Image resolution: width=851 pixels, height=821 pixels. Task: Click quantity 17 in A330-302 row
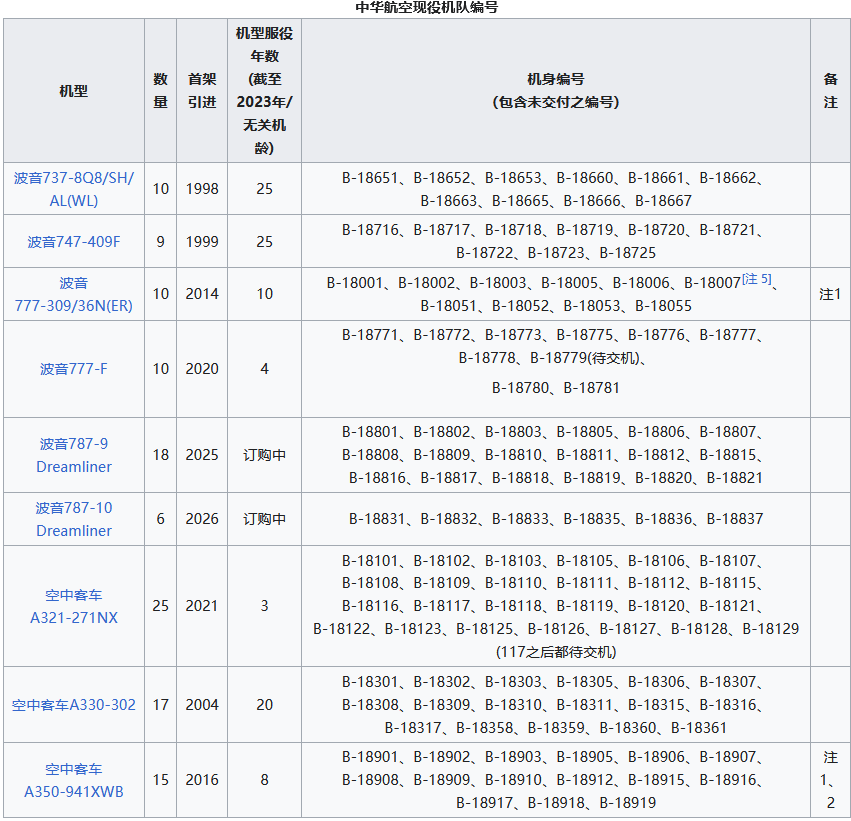pos(161,705)
